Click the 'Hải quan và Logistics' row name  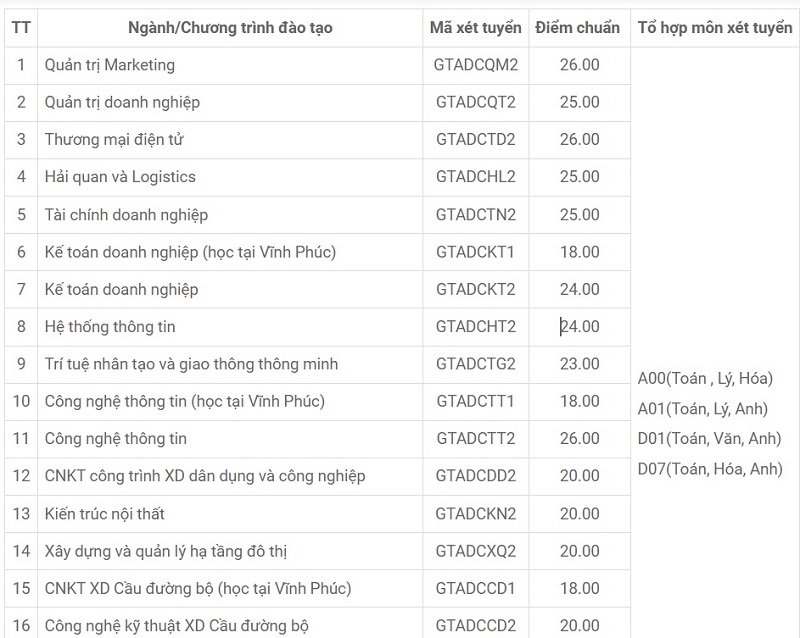[120, 177]
